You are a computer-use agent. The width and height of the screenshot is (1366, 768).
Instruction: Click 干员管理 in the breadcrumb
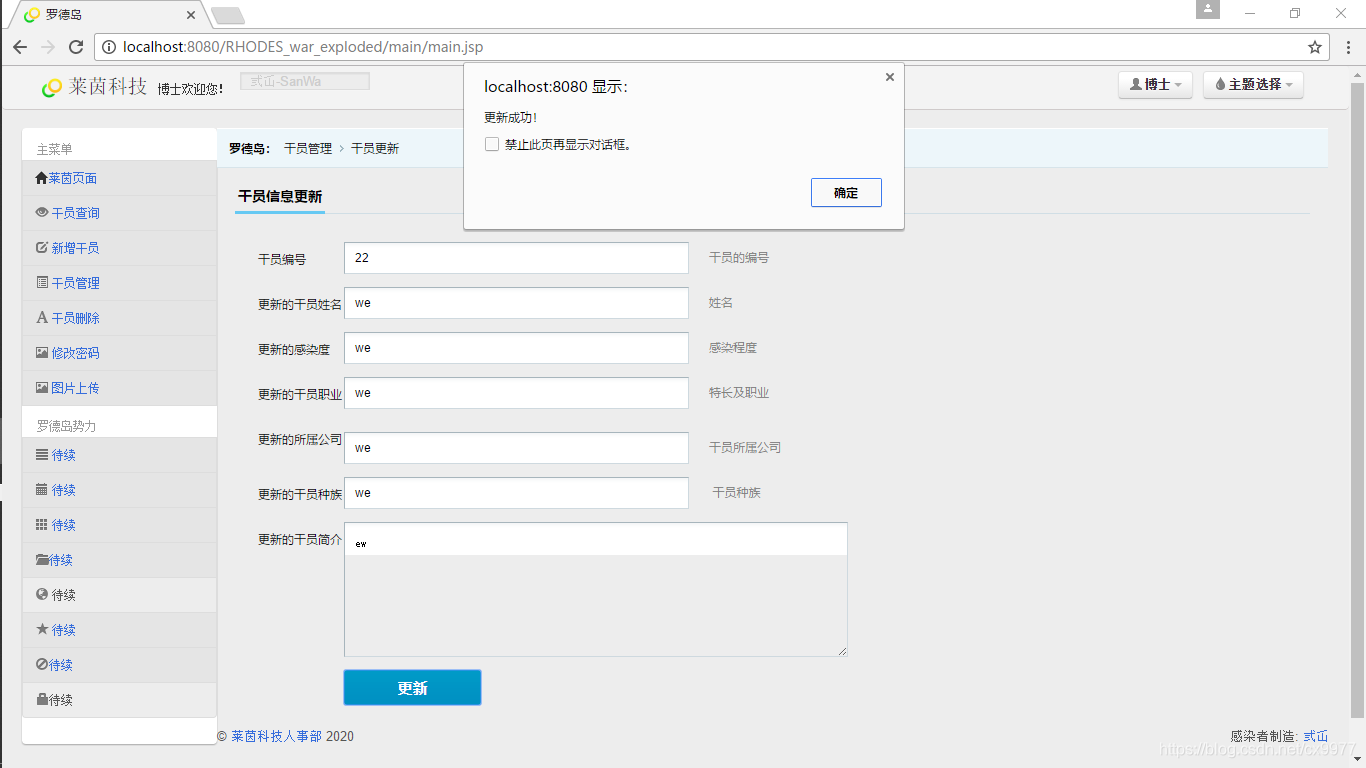(308, 148)
